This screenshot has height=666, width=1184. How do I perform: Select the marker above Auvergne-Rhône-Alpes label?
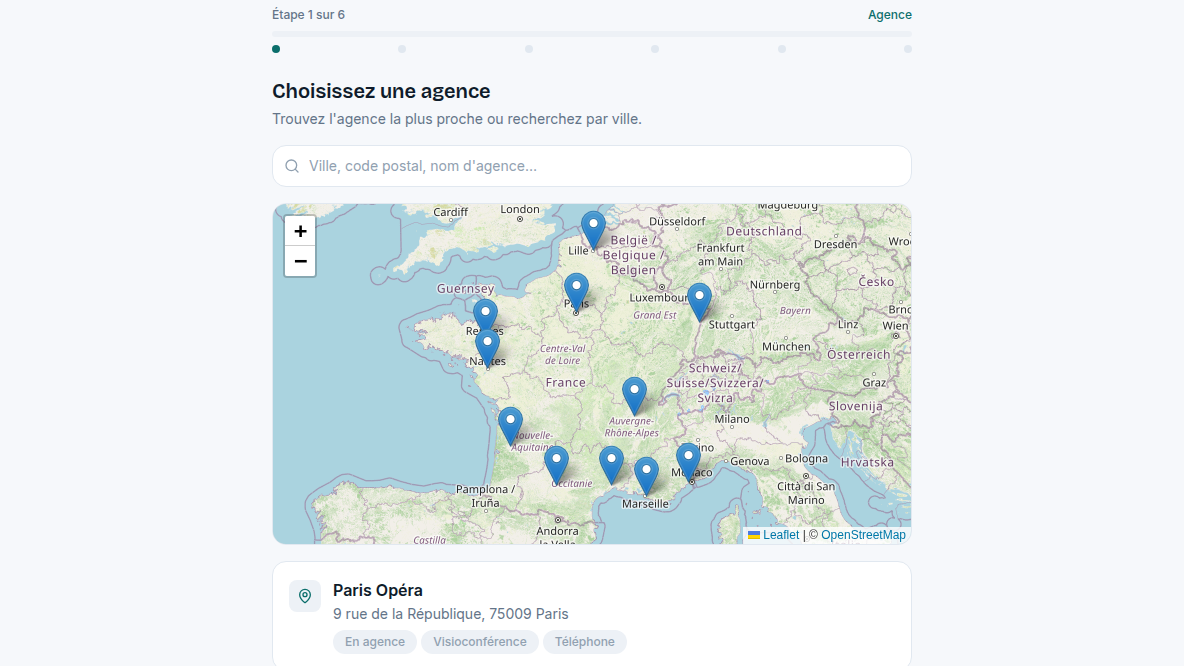pos(634,396)
